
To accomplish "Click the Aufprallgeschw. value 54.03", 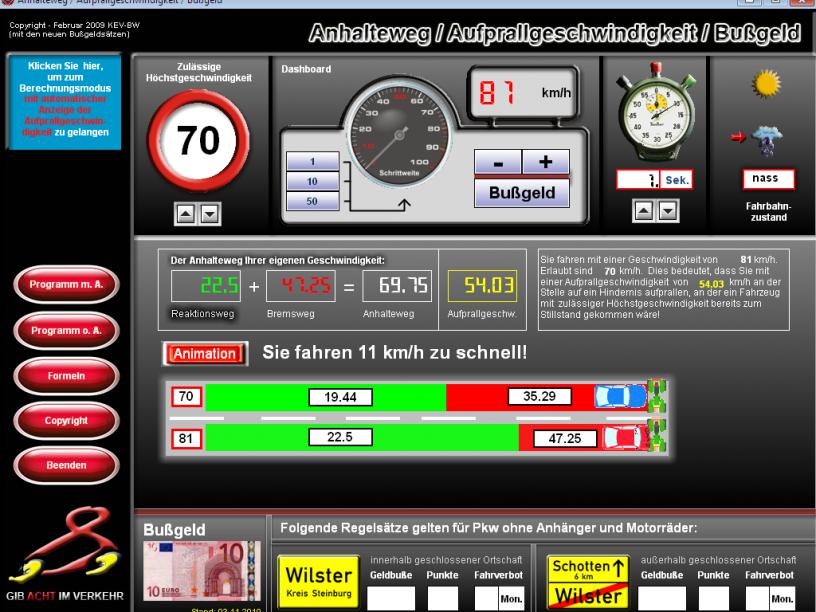I will coord(482,286).
